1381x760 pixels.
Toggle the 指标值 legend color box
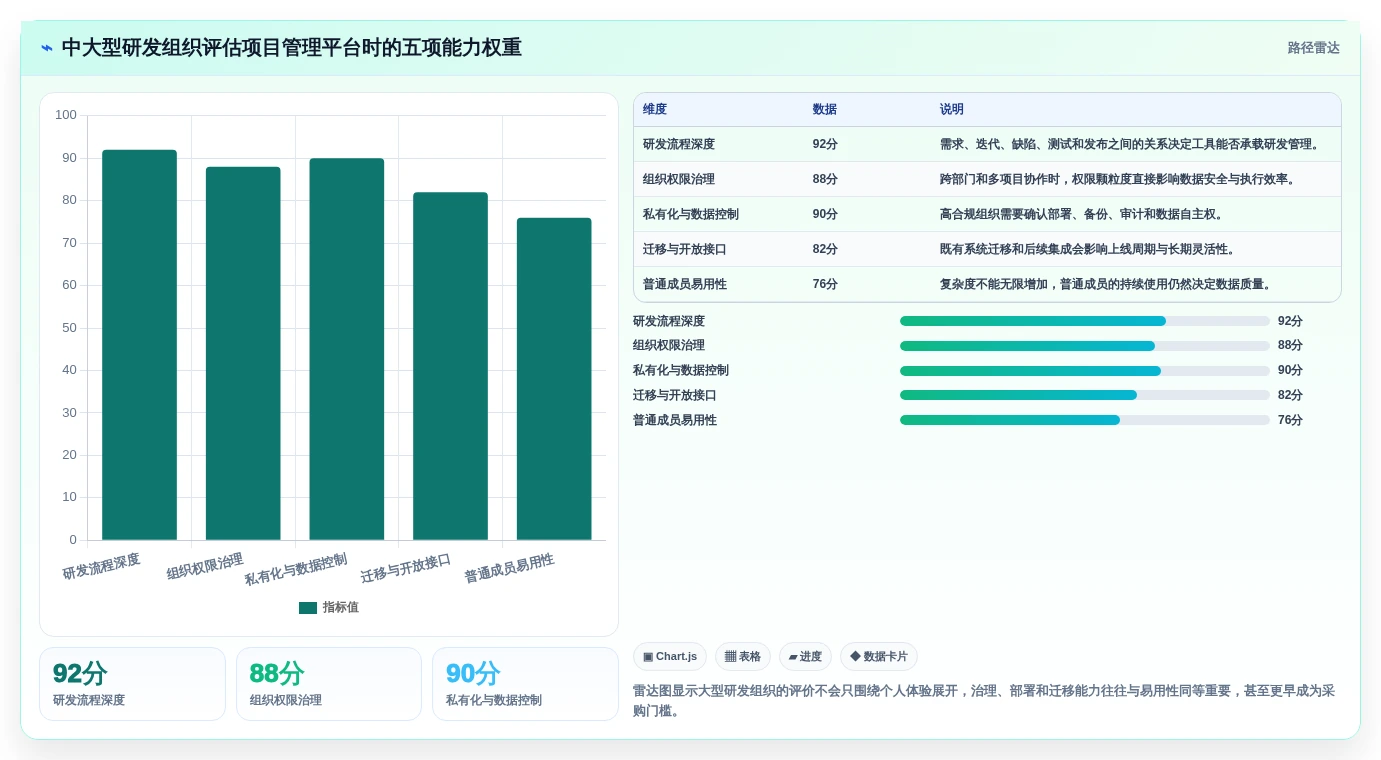coord(308,608)
